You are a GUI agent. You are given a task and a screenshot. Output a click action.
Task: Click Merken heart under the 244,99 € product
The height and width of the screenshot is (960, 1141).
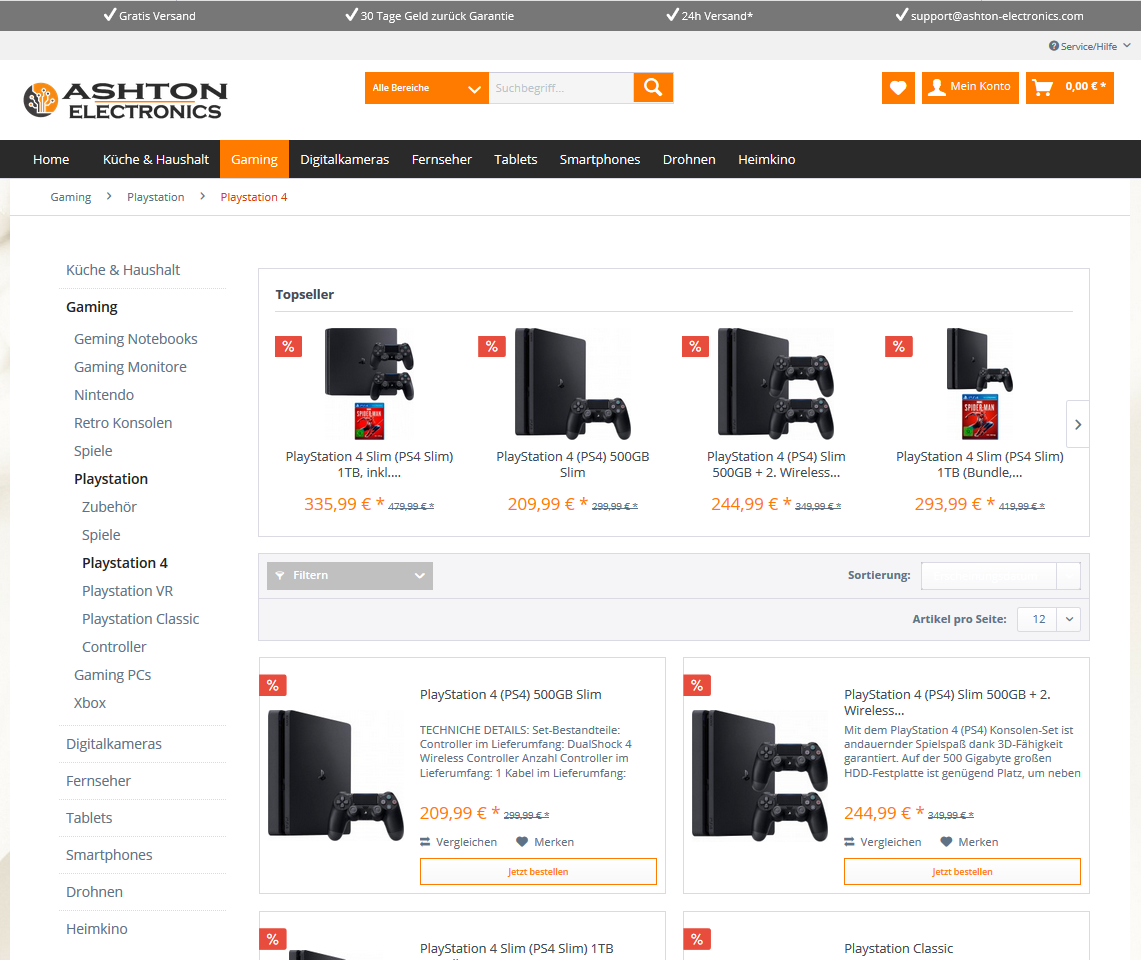pos(969,842)
